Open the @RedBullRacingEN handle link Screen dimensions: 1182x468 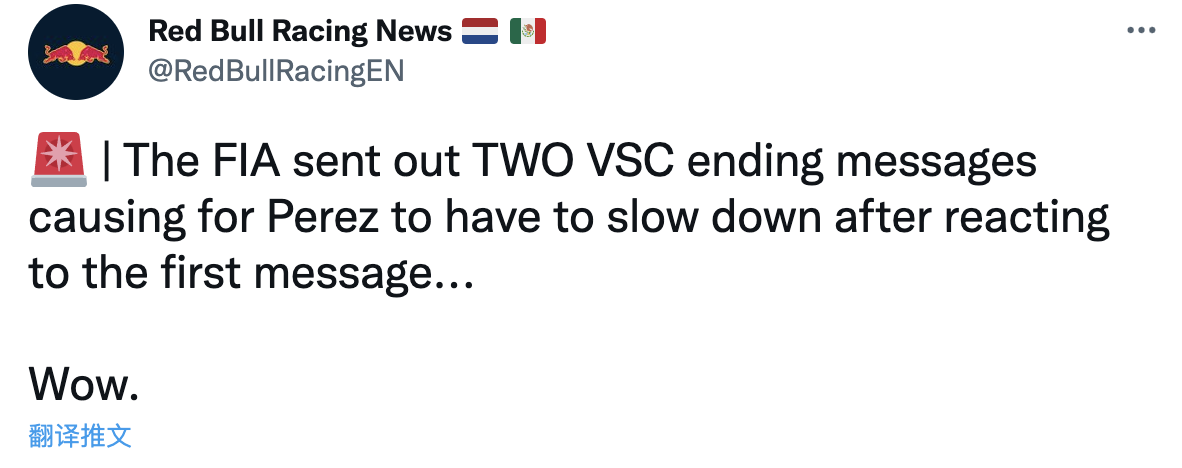(277, 71)
